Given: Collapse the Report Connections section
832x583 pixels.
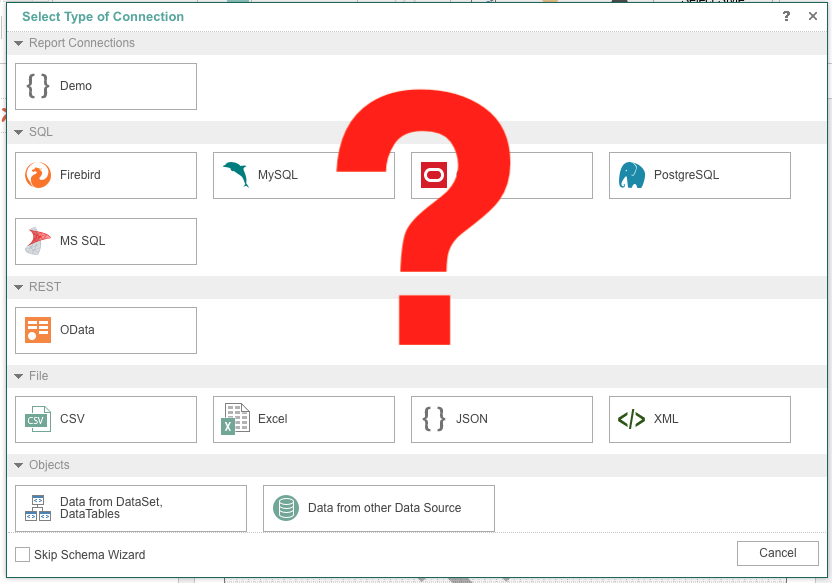Looking at the screenshot, I should click(19, 44).
